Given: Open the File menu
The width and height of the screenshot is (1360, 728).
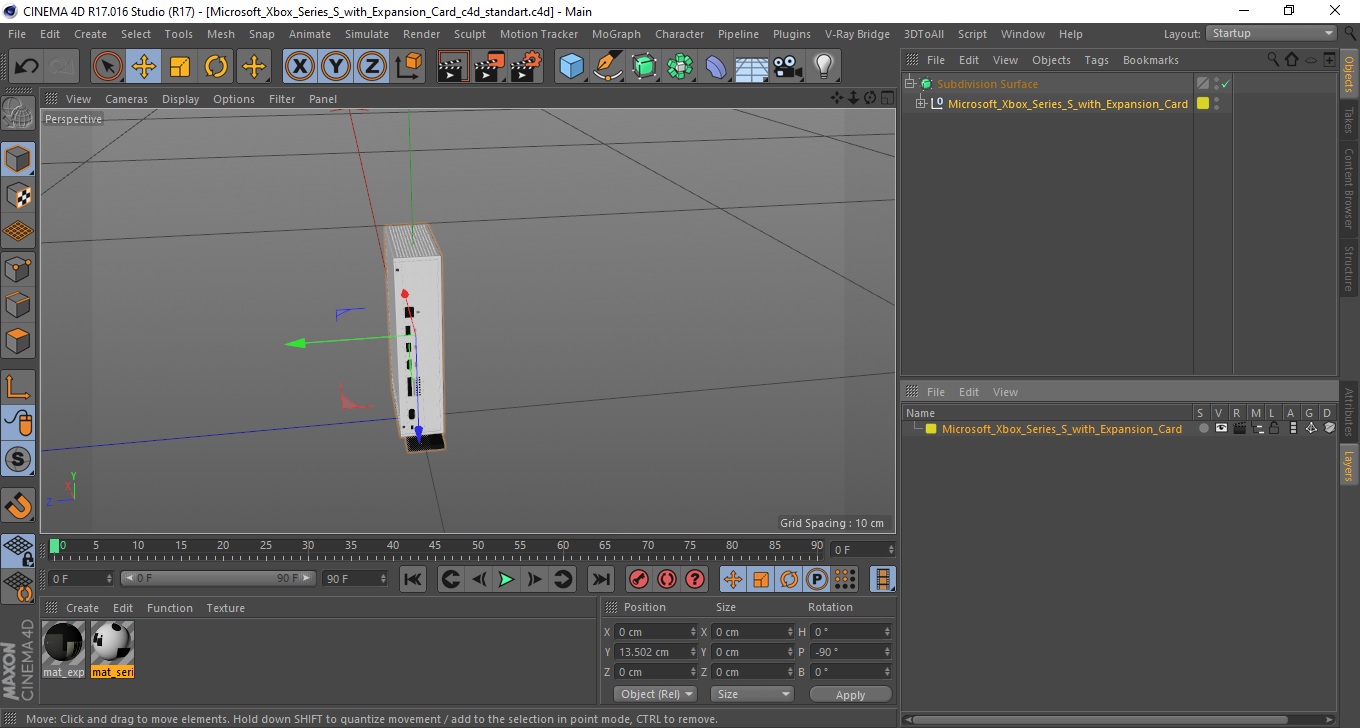Looking at the screenshot, I should pos(17,34).
